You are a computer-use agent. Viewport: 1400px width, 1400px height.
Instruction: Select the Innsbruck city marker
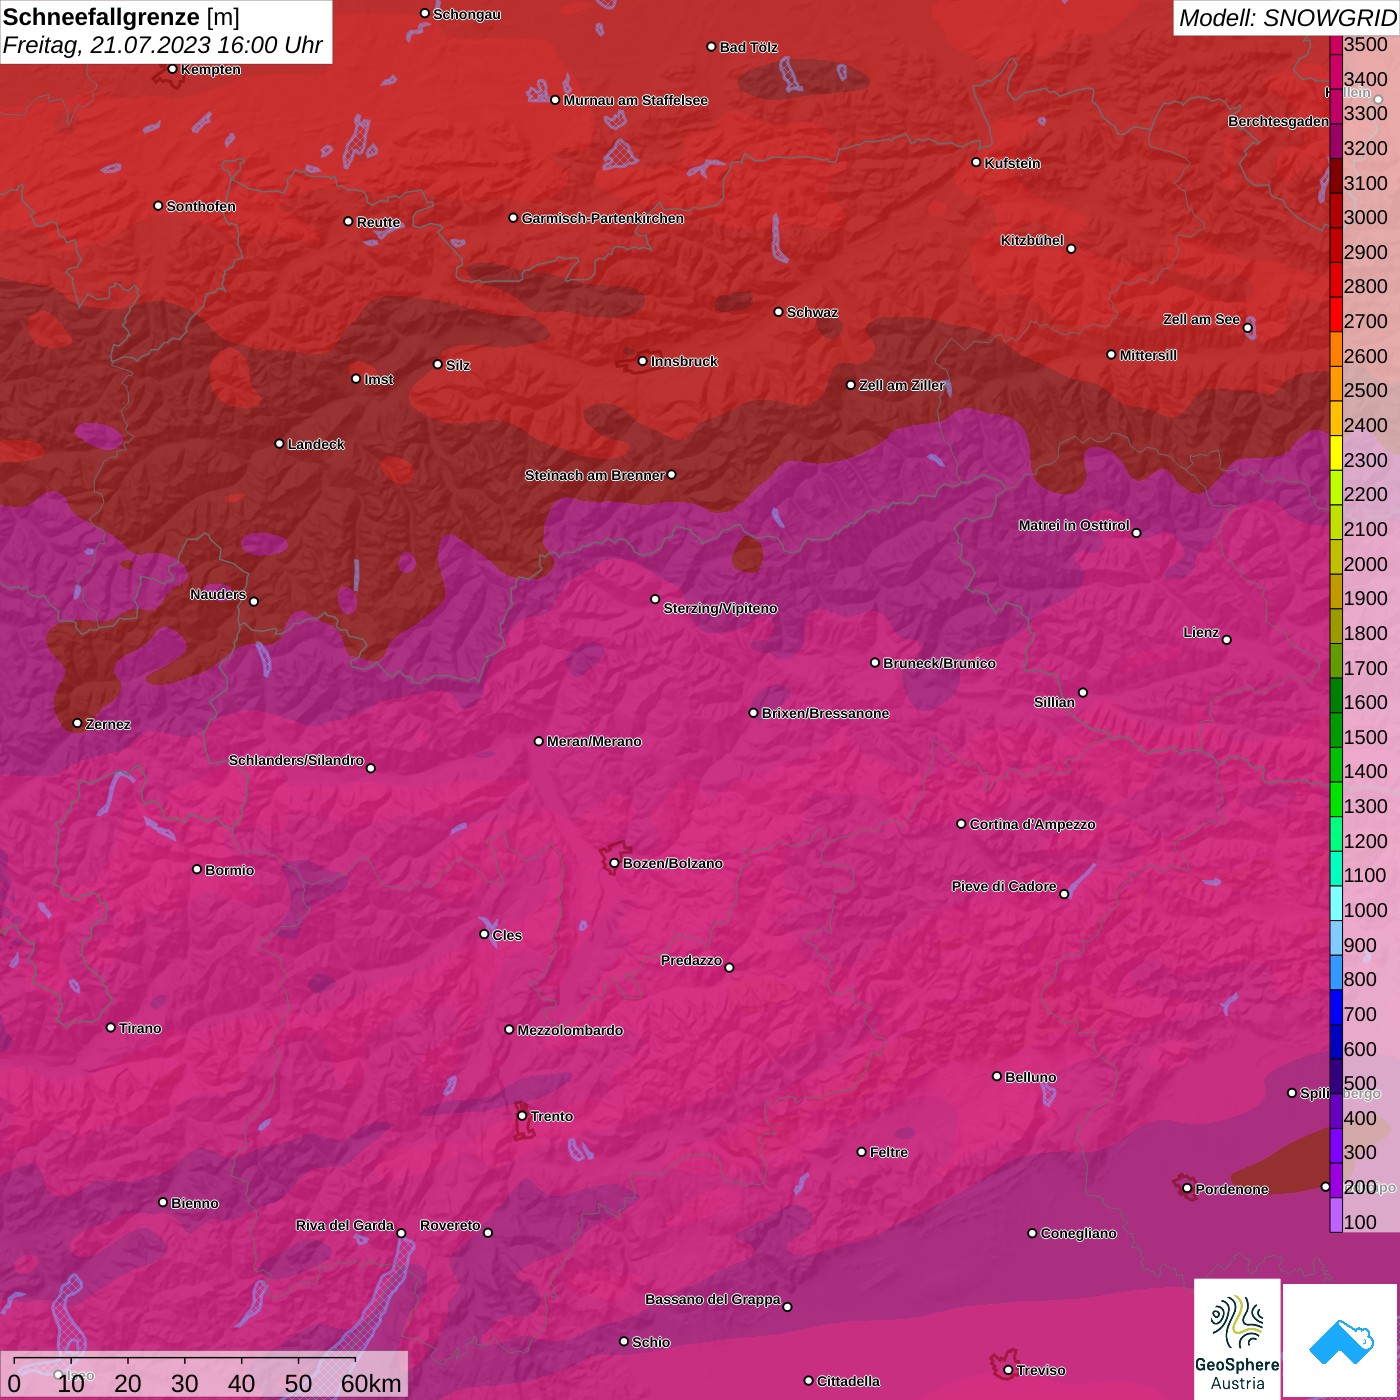tap(643, 361)
